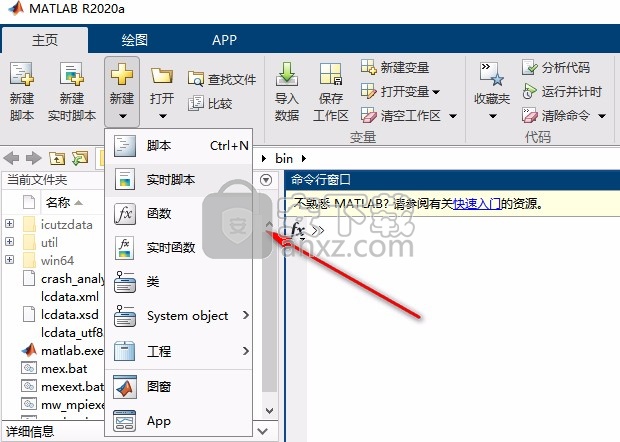This screenshot has width=620, height=442.
Task: Click Analyze Code (分析代码)
Action: [556, 67]
